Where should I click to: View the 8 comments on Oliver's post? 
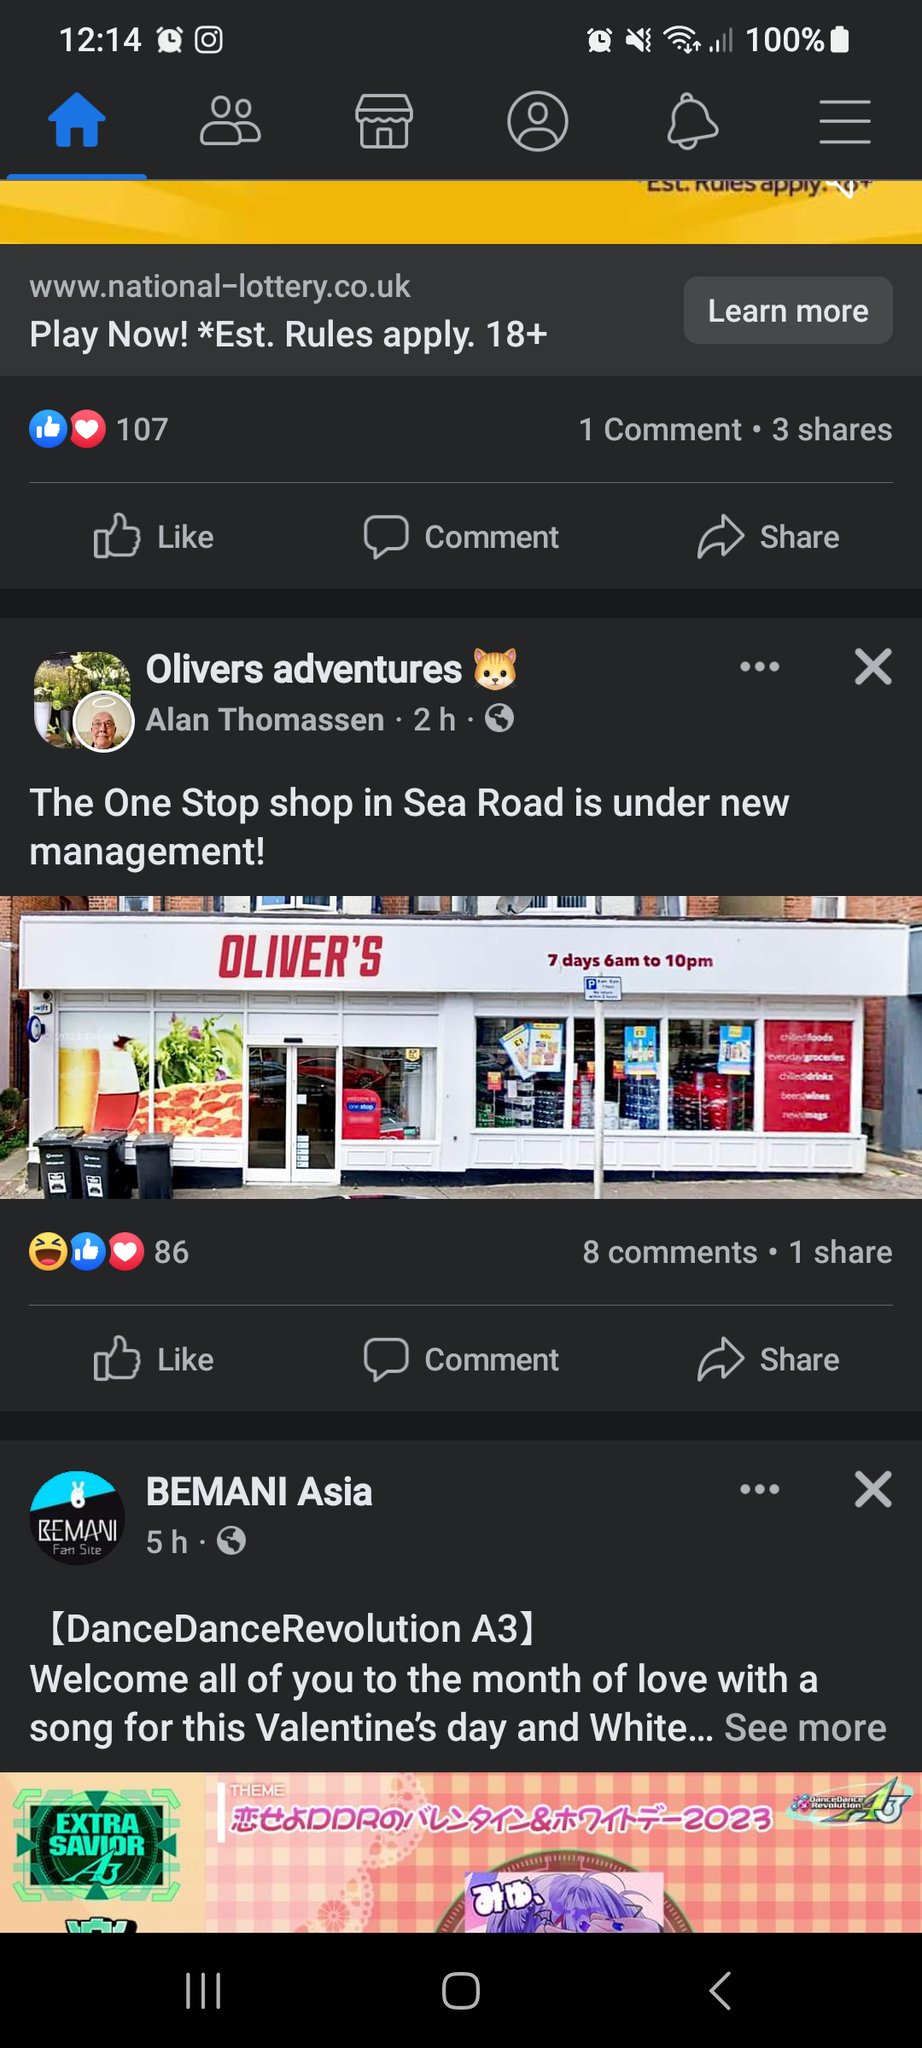(670, 1252)
